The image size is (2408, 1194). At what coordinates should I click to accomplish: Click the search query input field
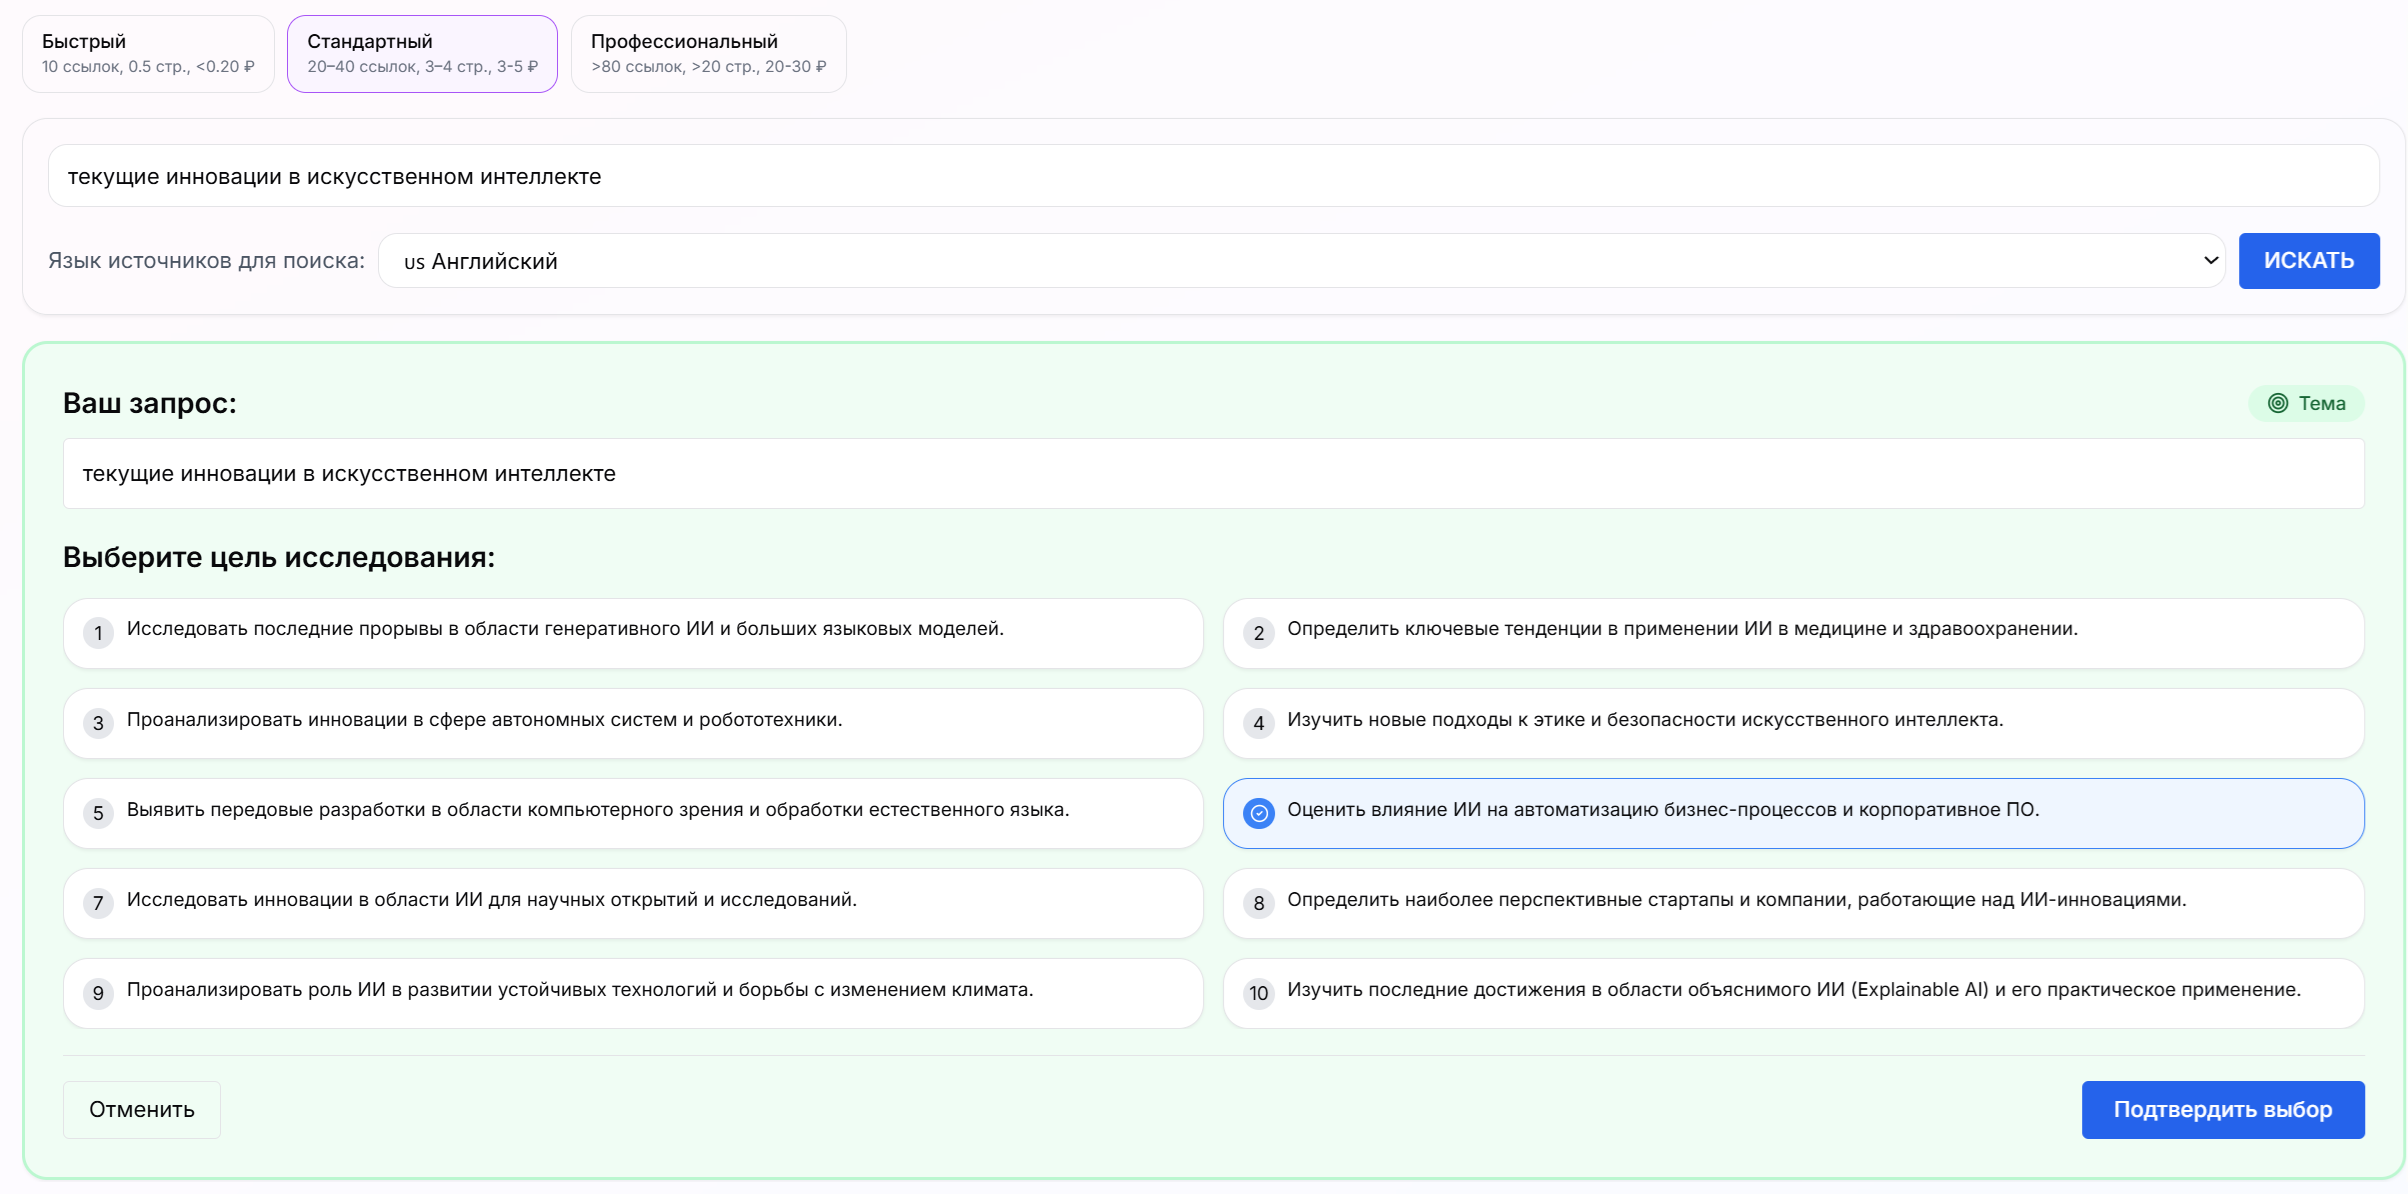click(1200, 176)
